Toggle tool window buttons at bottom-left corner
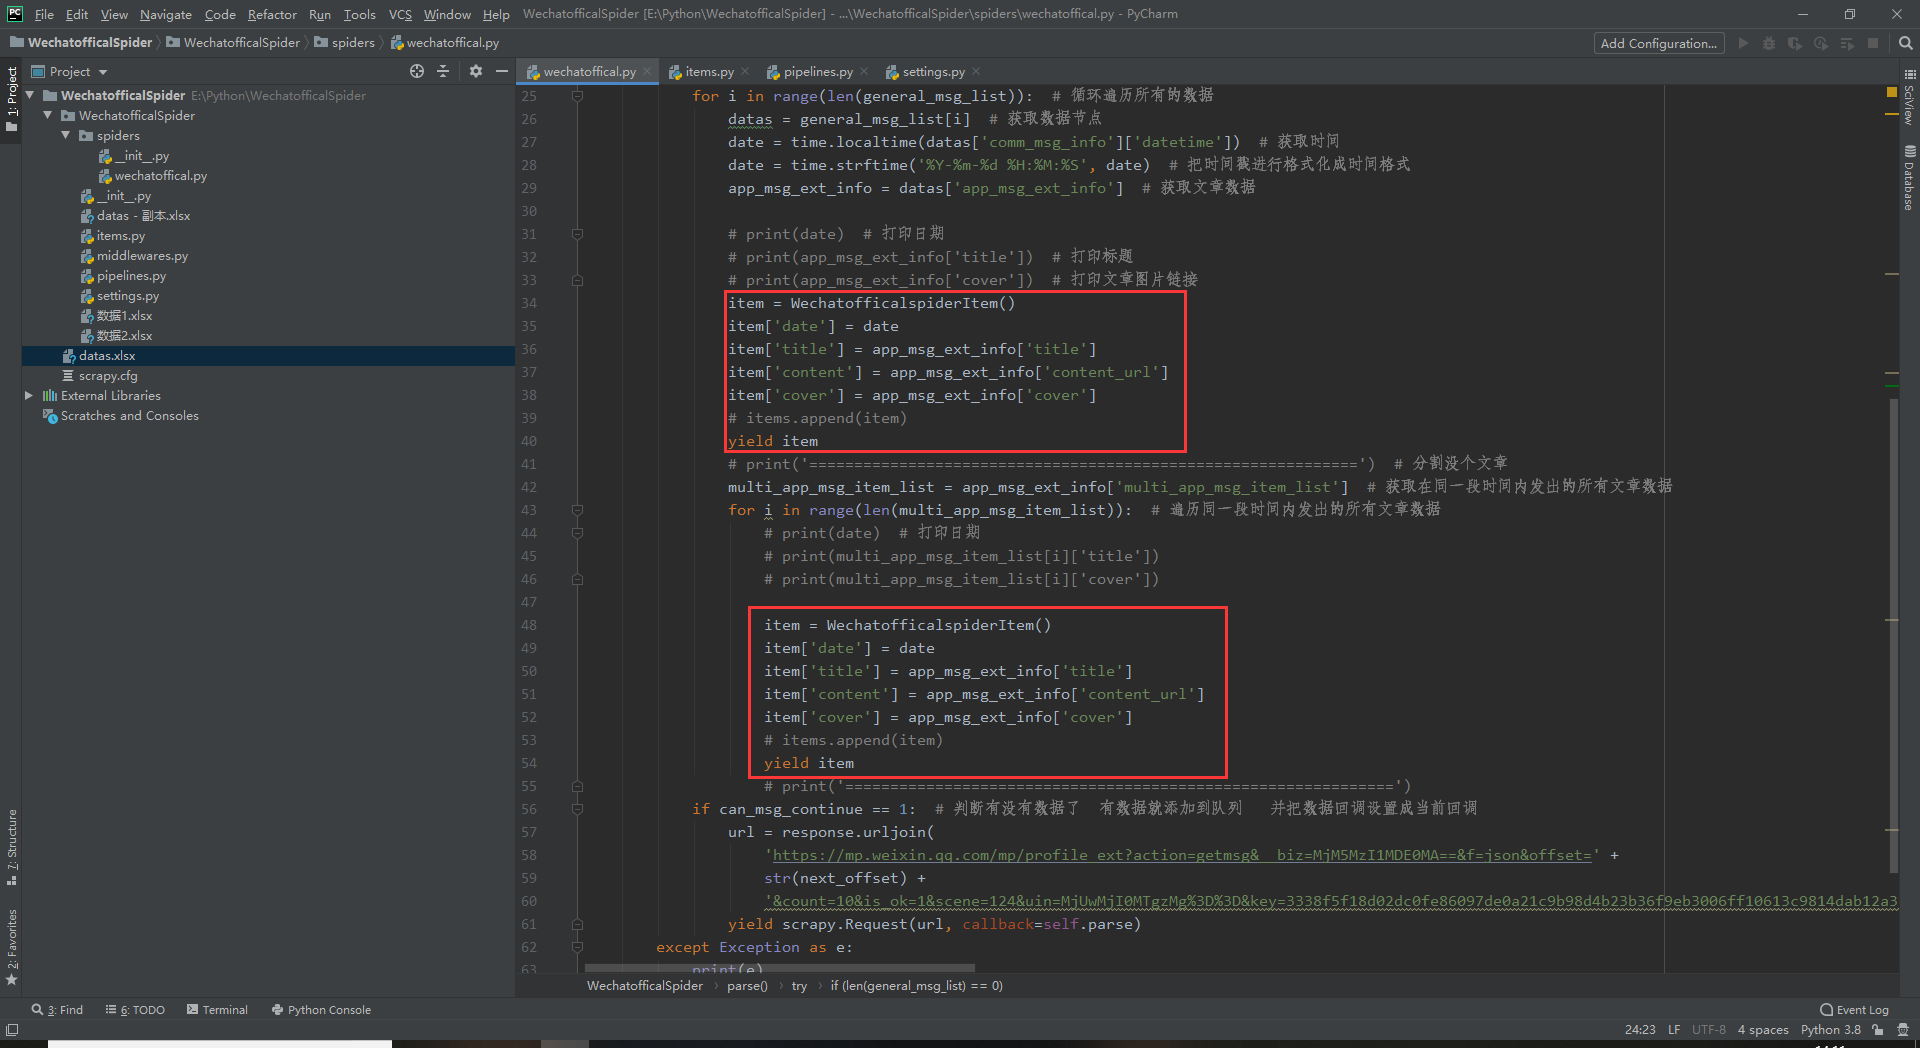The width and height of the screenshot is (1920, 1048). click(x=11, y=1029)
